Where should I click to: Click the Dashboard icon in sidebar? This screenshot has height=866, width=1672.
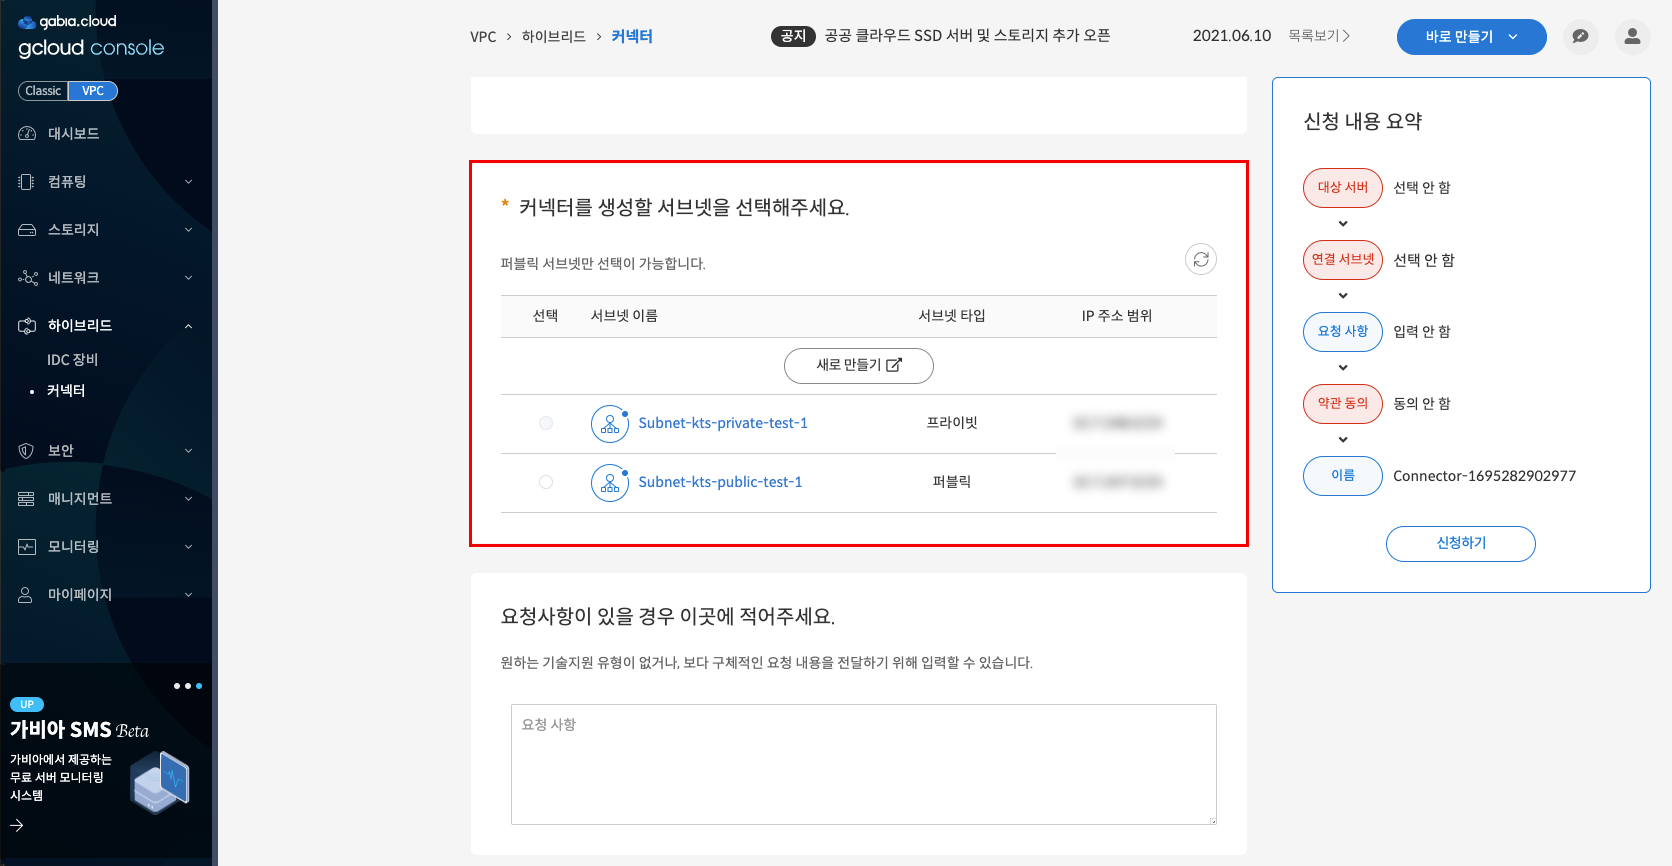point(27,134)
